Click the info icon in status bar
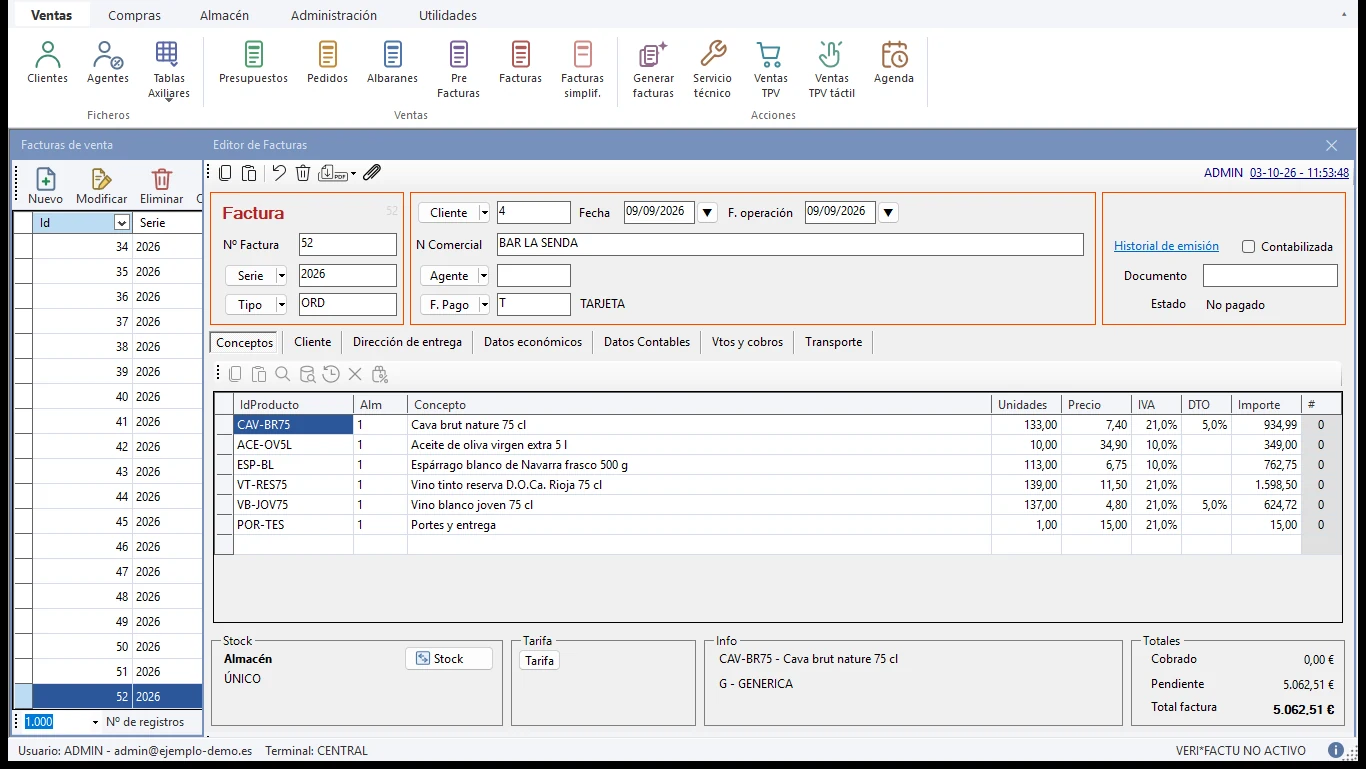Screen dimensions: 1366x769 click(x=1336, y=750)
